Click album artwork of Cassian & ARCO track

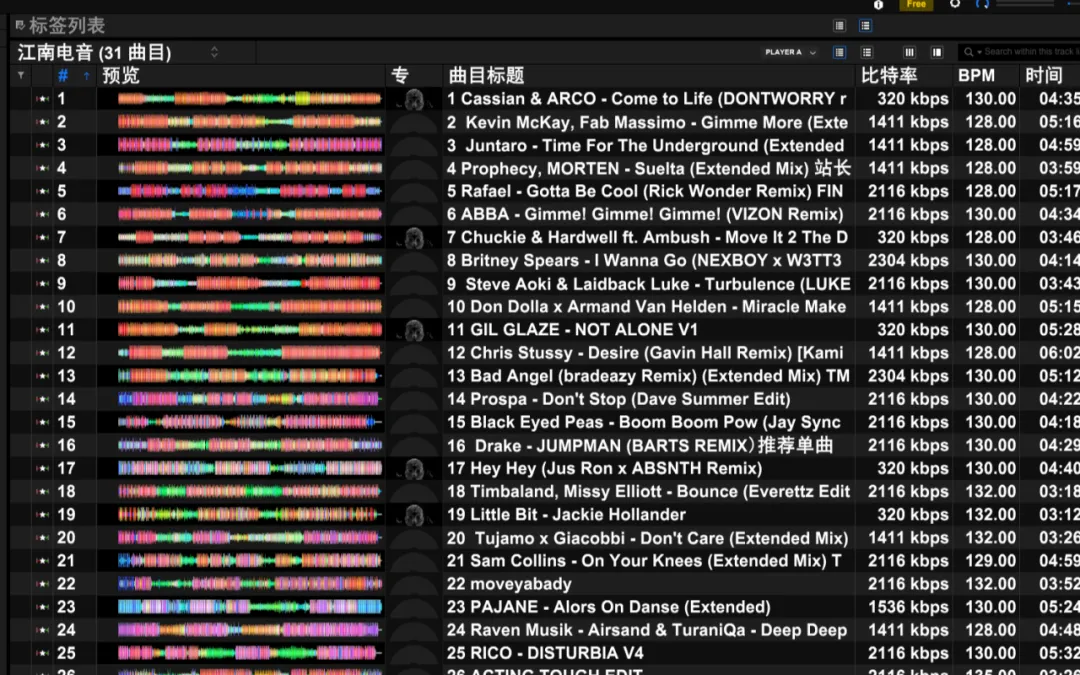point(414,99)
